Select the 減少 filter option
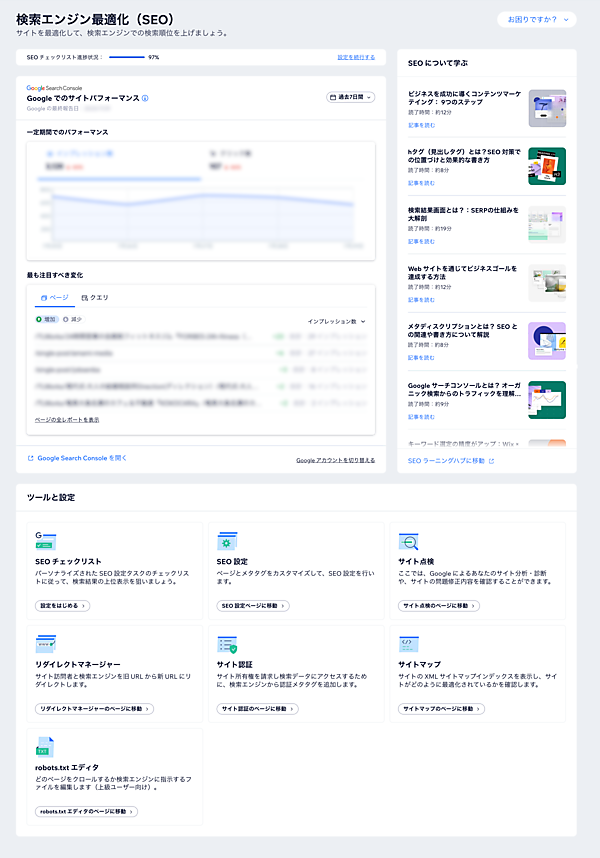 [72, 320]
